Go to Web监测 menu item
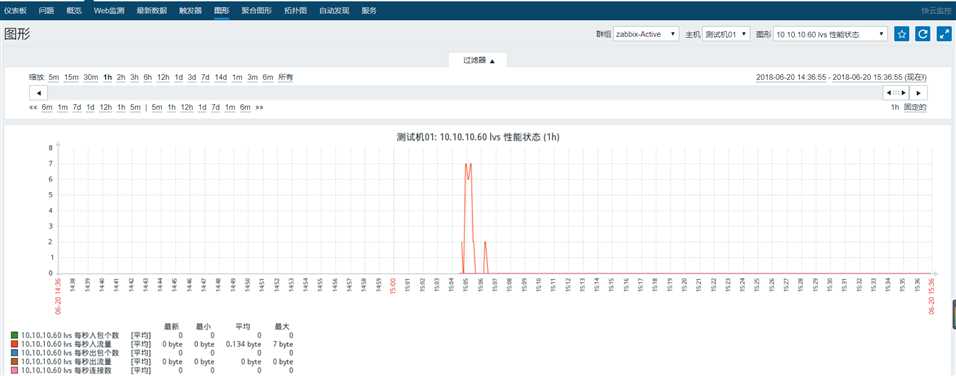 tap(109, 10)
